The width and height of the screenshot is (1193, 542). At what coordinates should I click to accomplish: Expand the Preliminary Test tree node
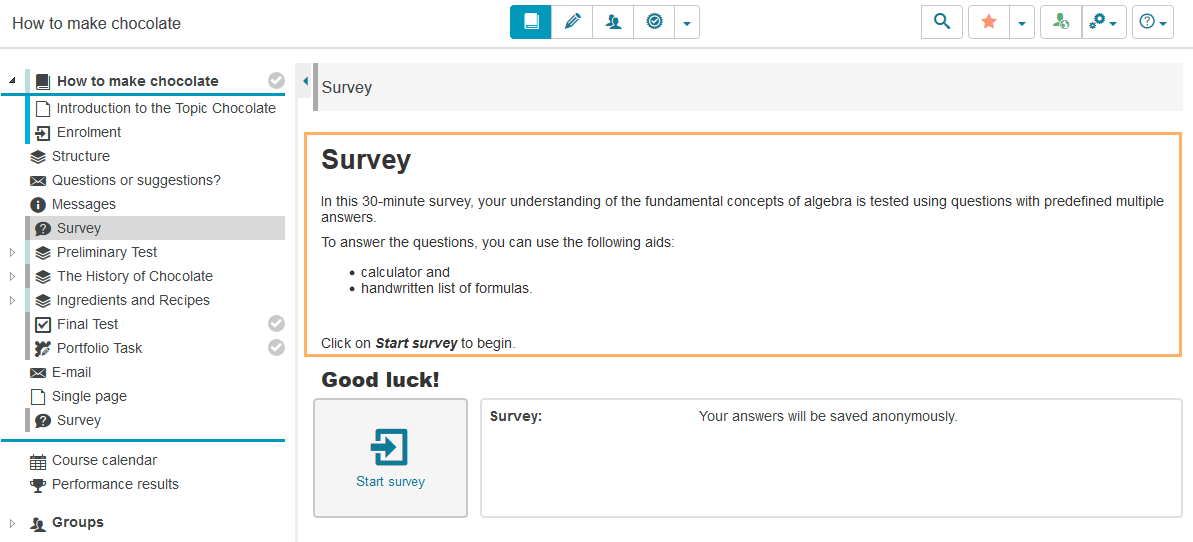coord(12,252)
